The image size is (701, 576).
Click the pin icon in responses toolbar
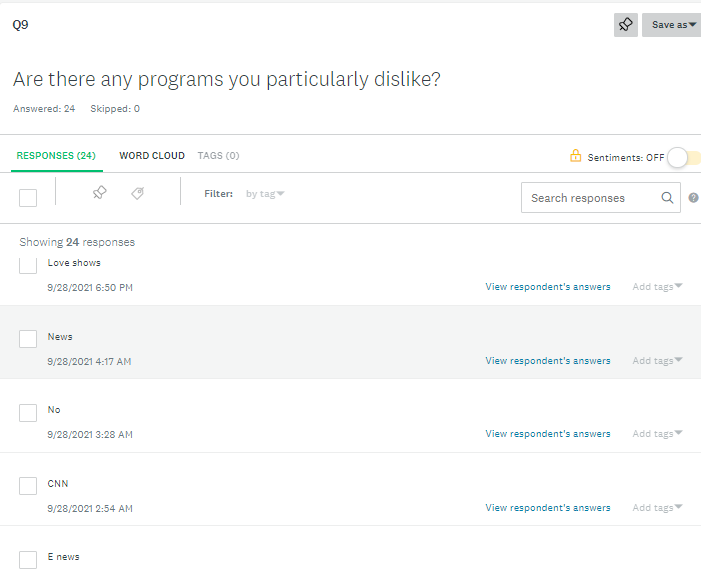(99, 193)
